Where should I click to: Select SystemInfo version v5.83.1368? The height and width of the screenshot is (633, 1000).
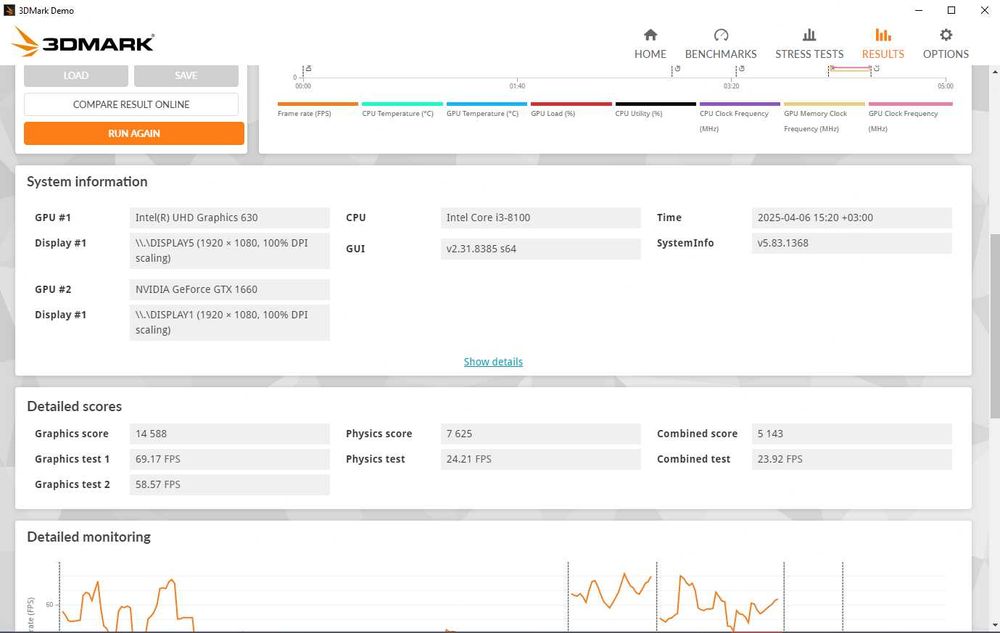(851, 243)
